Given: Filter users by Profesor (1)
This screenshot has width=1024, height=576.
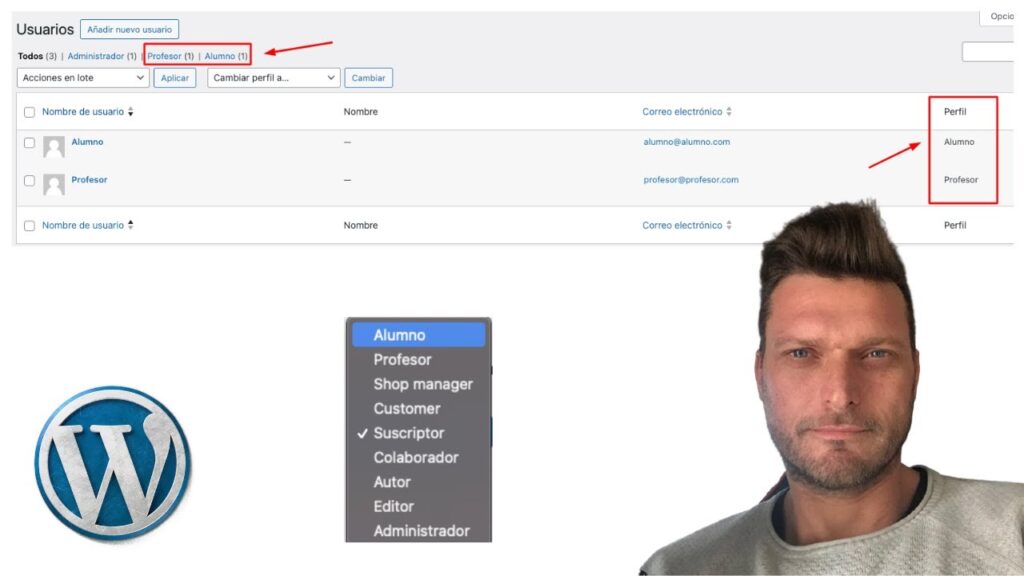Looking at the screenshot, I should [170, 56].
